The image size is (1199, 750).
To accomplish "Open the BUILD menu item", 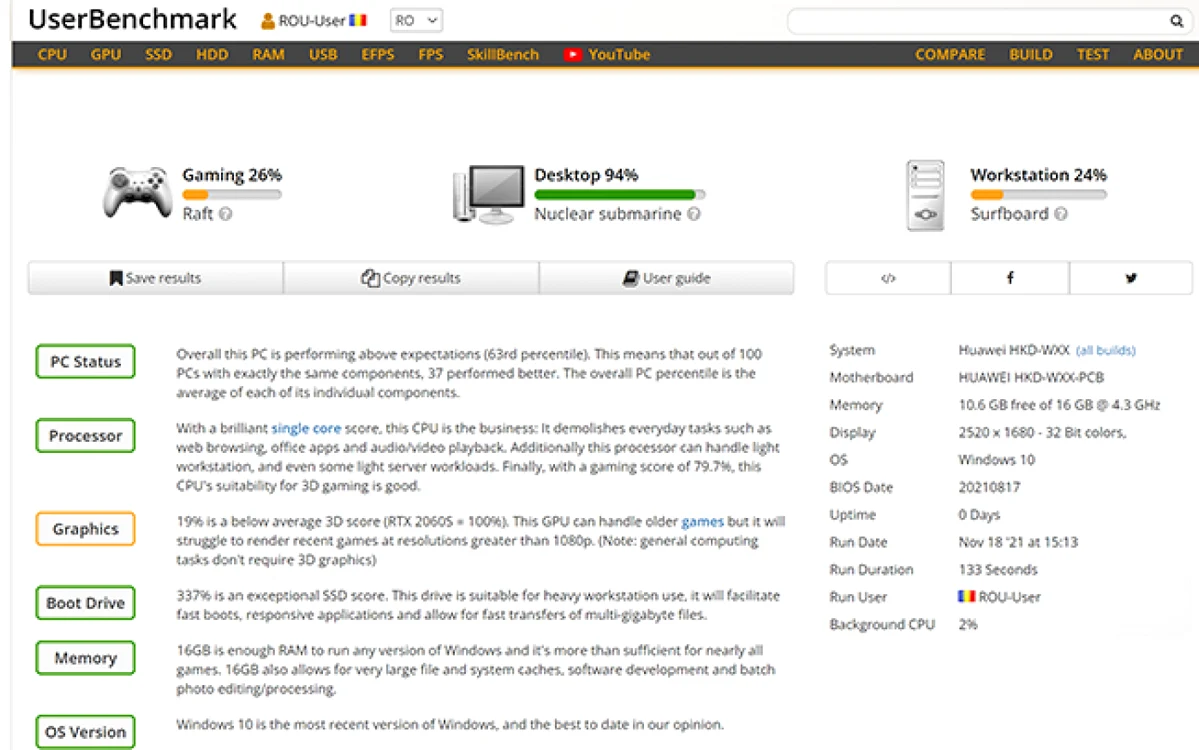I will pyautogui.click(x=1030, y=54).
